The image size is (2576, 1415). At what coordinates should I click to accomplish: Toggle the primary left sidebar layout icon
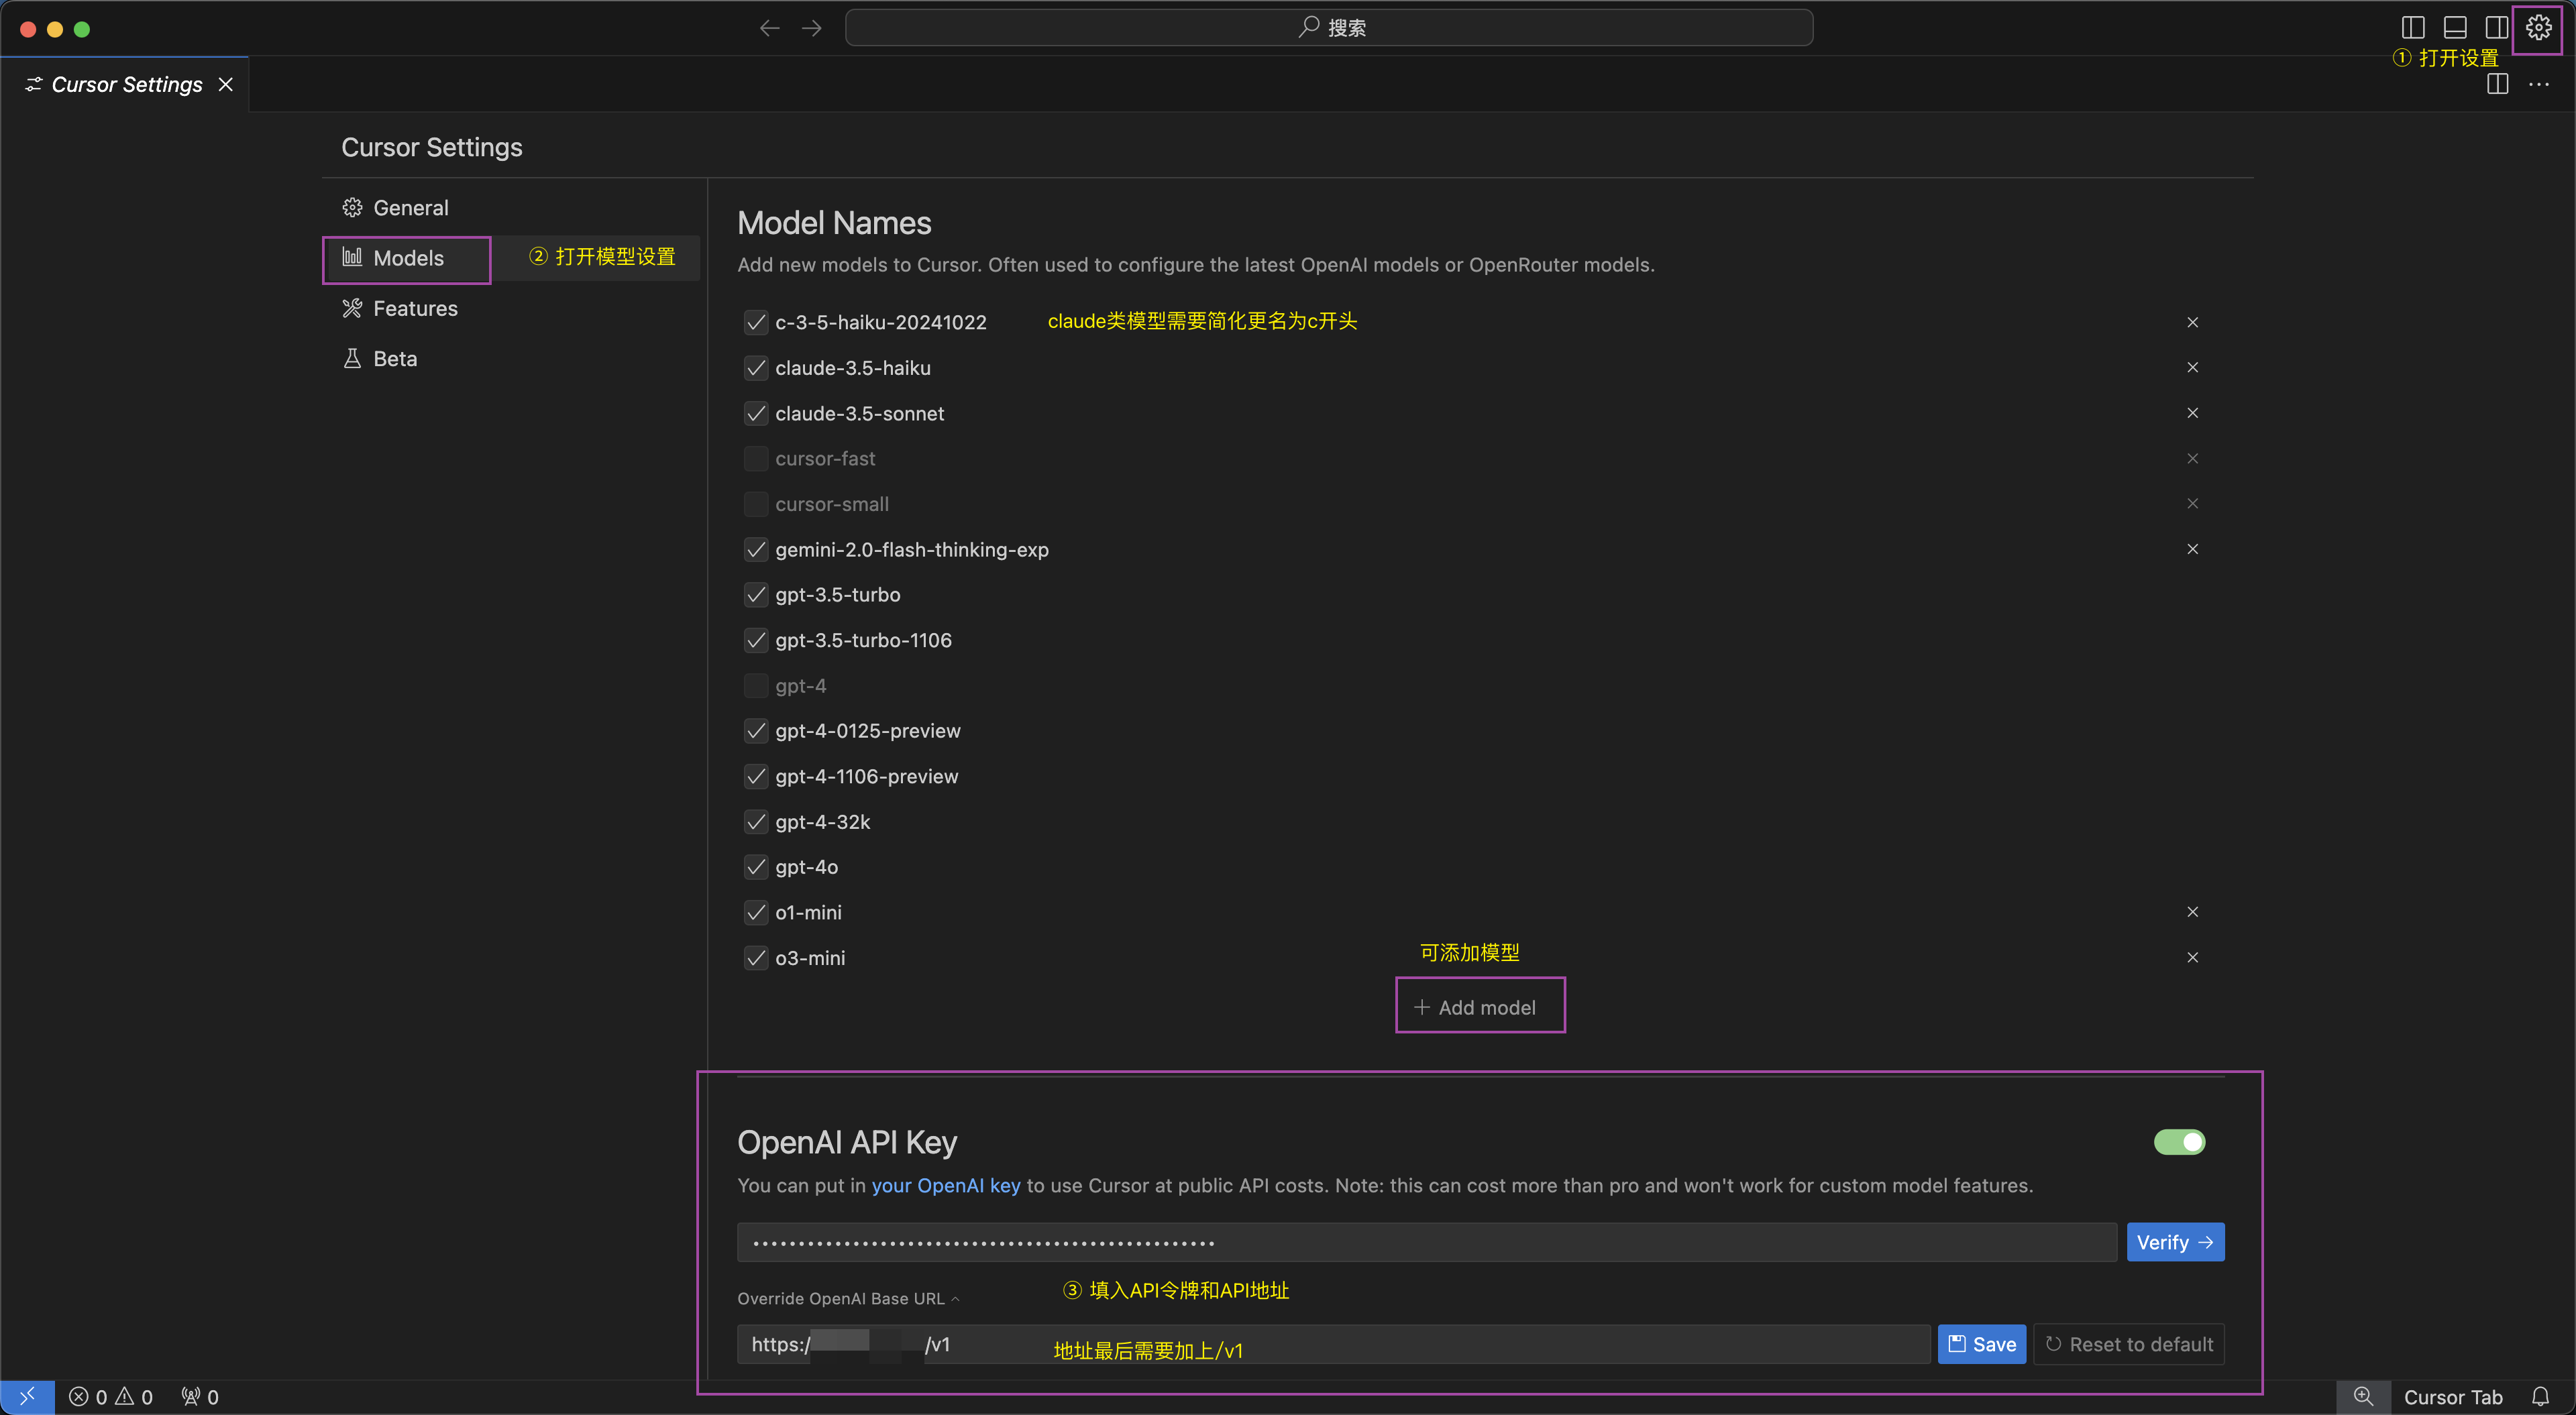click(x=2413, y=28)
